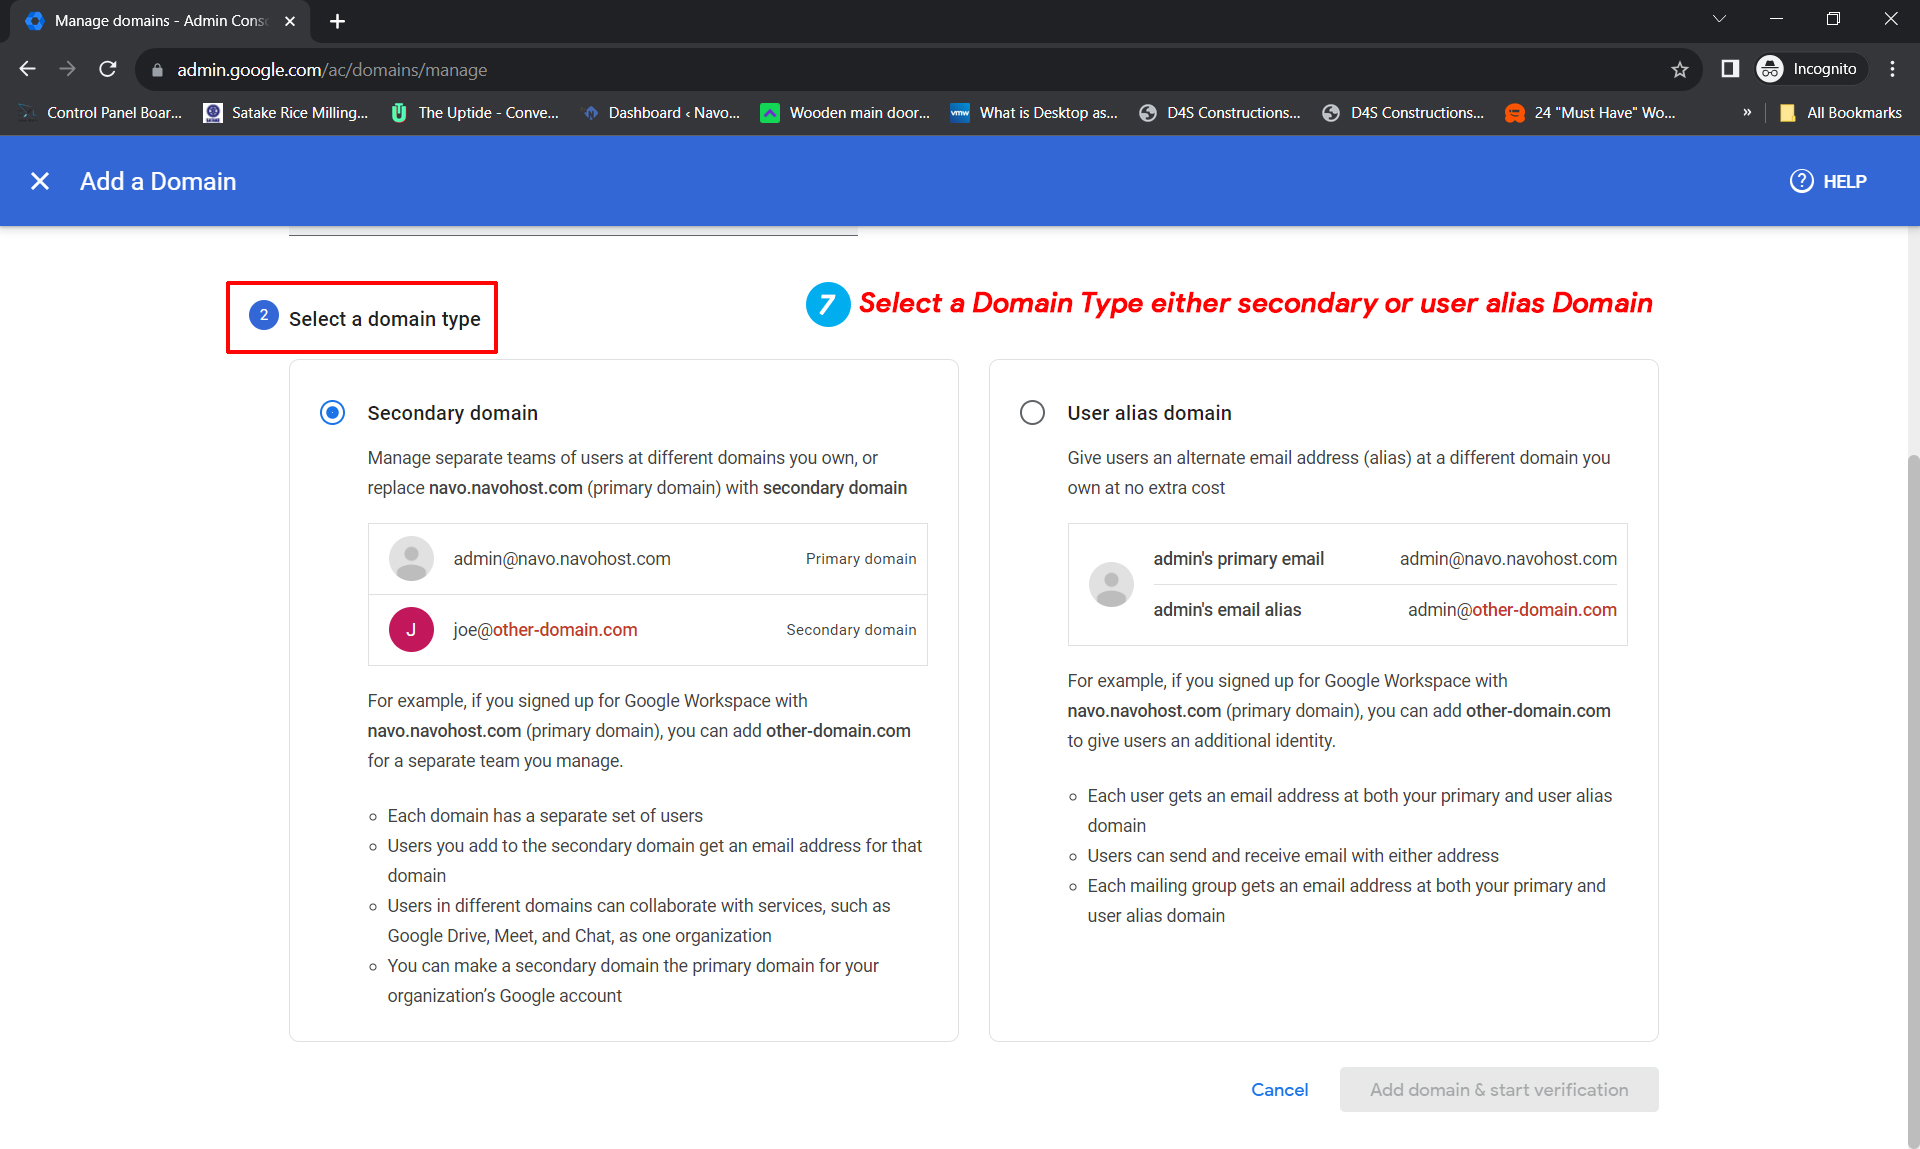The height and width of the screenshot is (1149, 1920).
Task: Go back using the navigation arrow
Action: click(27, 69)
